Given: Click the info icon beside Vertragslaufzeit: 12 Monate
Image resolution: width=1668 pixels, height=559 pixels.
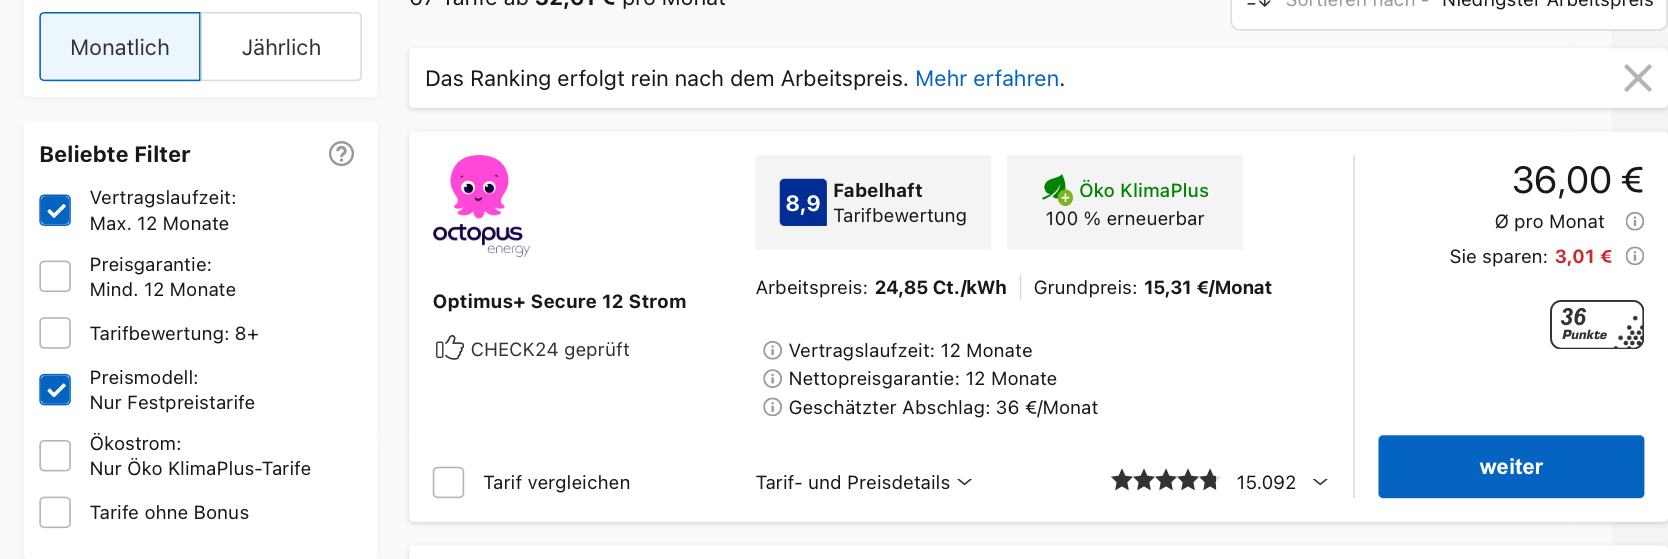Looking at the screenshot, I should [x=772, y=351].
